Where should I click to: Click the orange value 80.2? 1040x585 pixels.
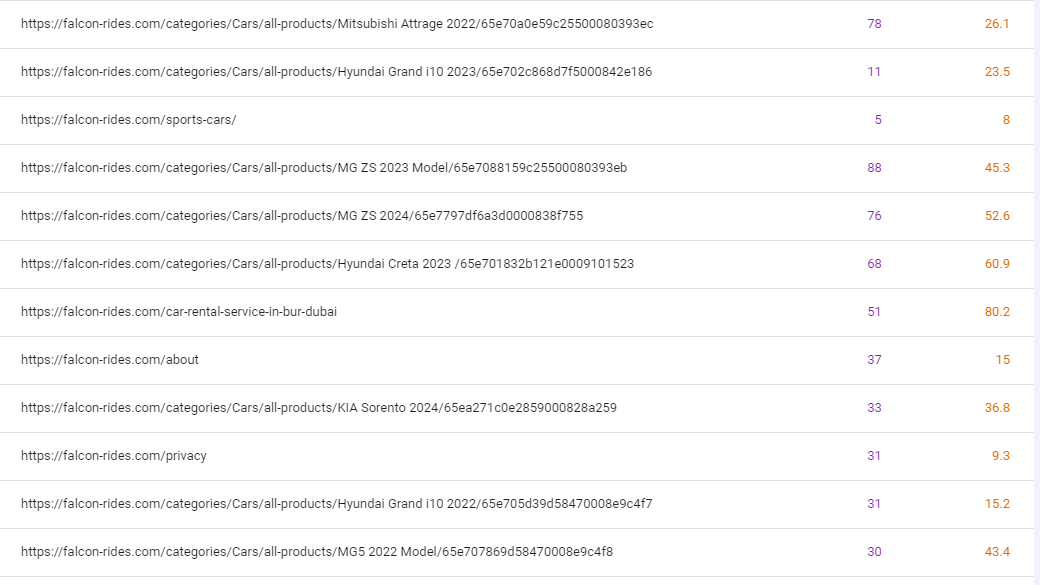tap(997, 312)
